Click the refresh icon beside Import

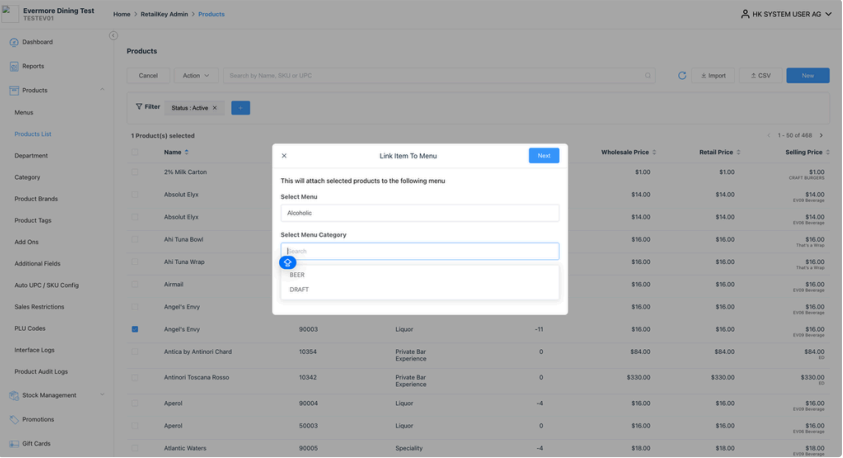click(682, 75)
